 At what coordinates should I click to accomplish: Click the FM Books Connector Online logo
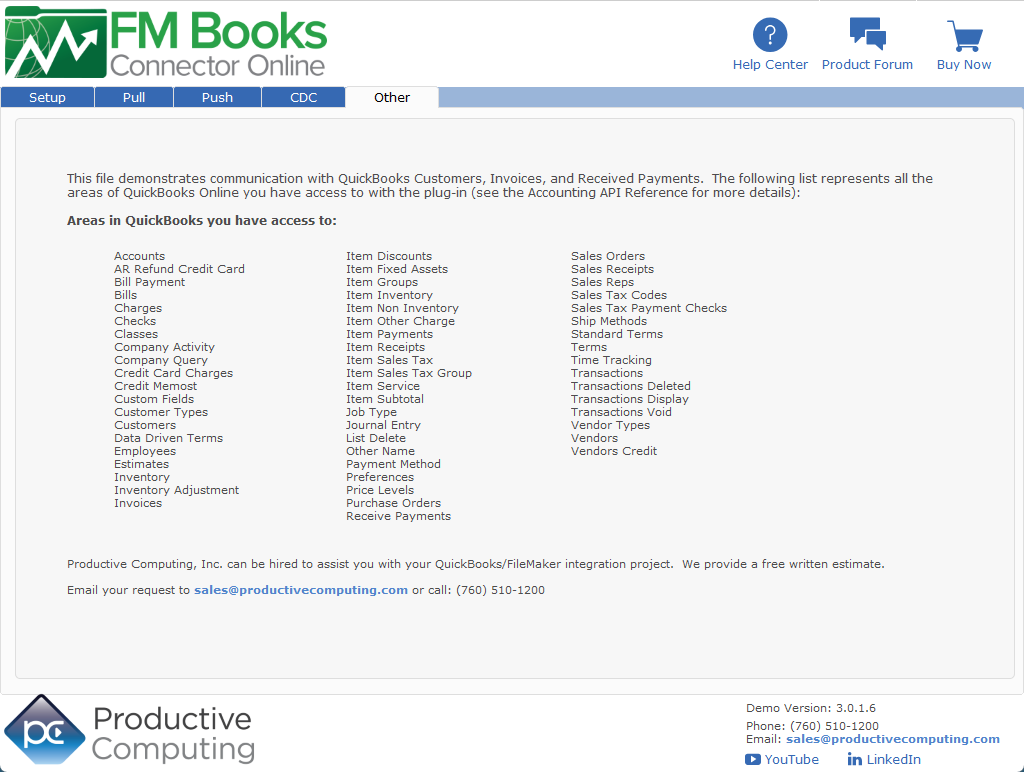166,43
